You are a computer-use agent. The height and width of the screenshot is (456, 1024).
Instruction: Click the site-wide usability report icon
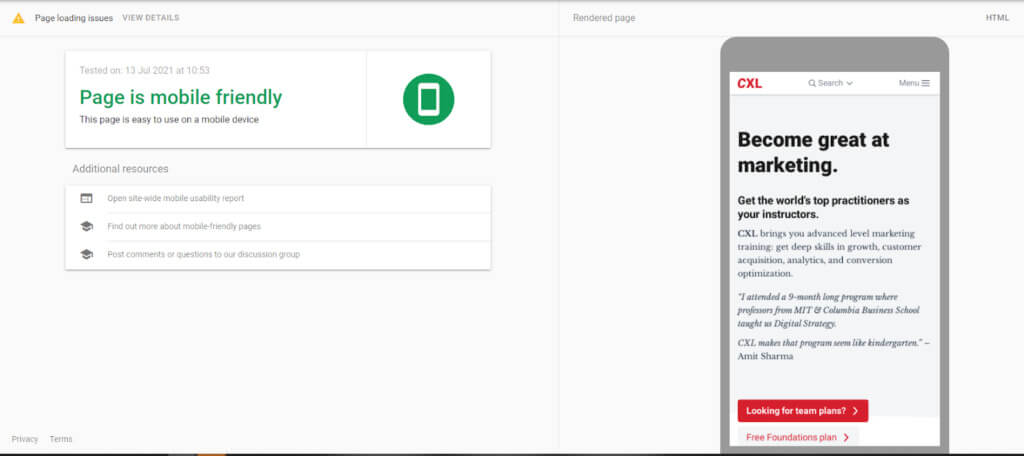click(86, 199)
